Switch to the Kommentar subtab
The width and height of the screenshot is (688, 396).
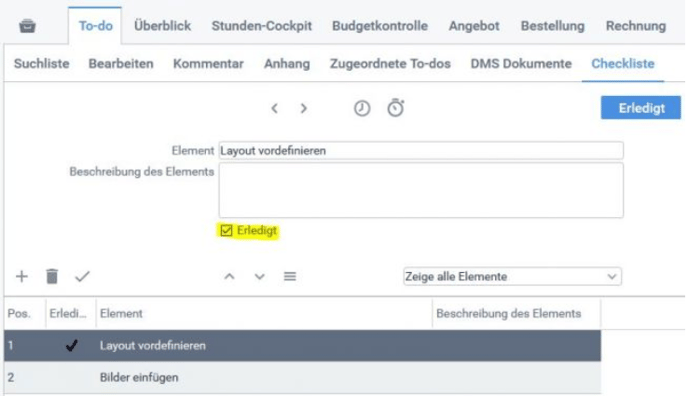[x=208, y=64]
